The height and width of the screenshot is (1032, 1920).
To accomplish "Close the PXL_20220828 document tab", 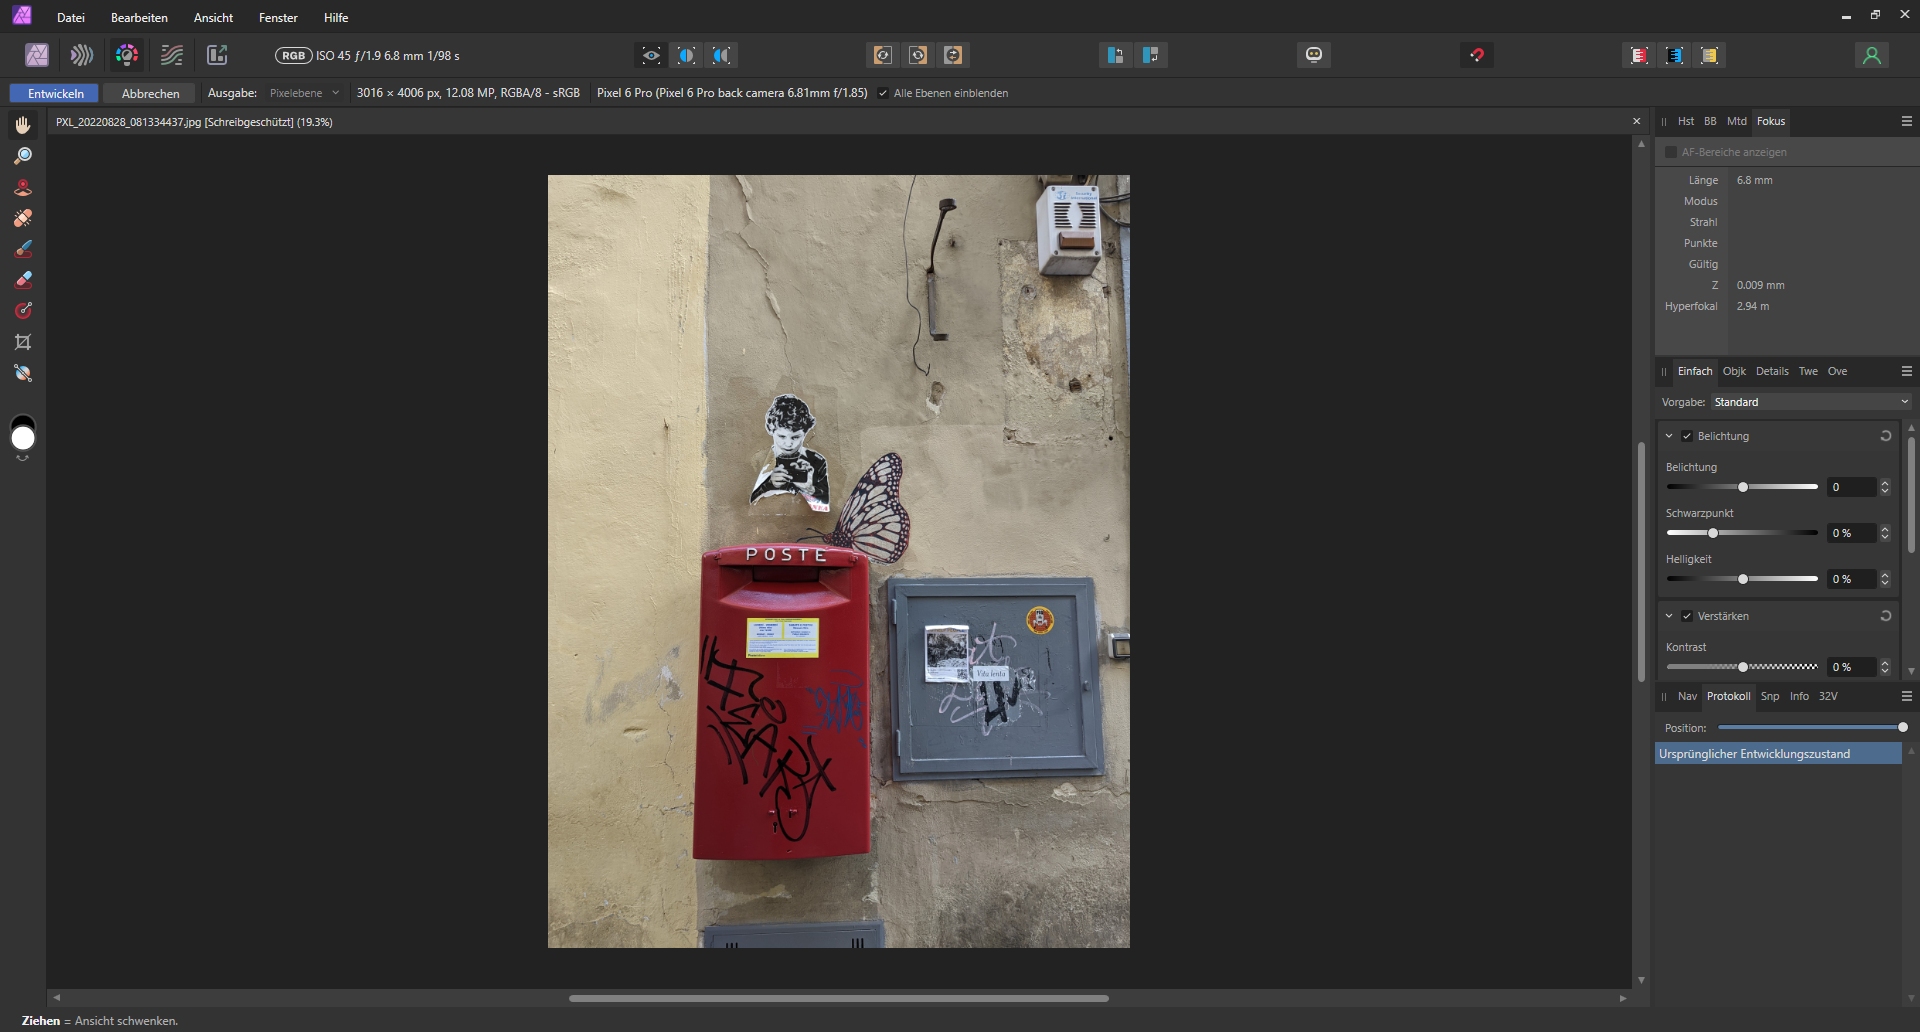I will [1637, 121].
